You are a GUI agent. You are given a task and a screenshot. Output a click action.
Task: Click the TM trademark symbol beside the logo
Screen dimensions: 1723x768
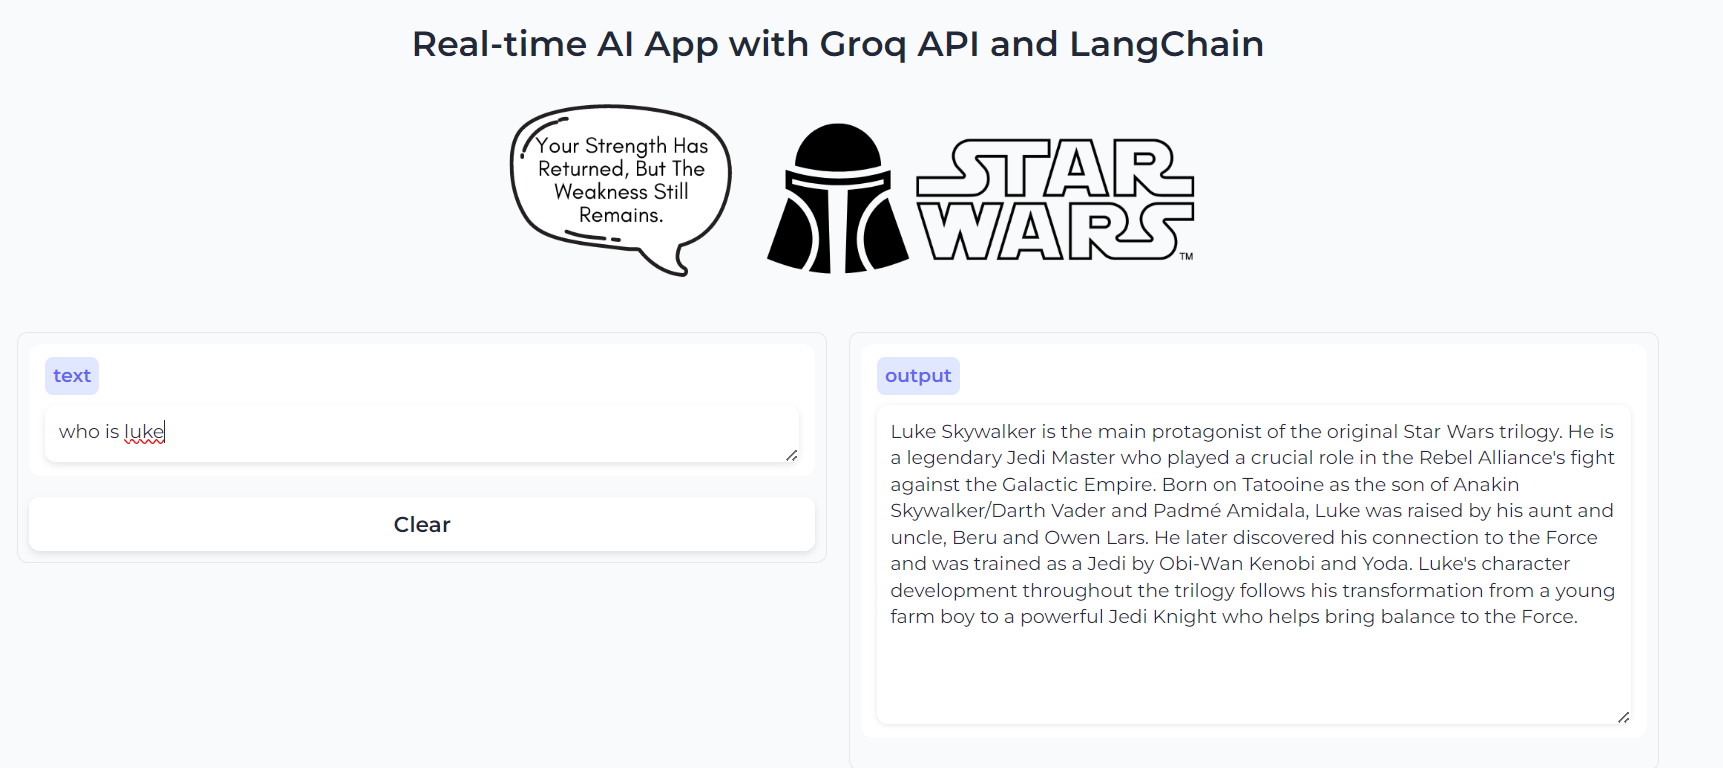(1186, 257)
